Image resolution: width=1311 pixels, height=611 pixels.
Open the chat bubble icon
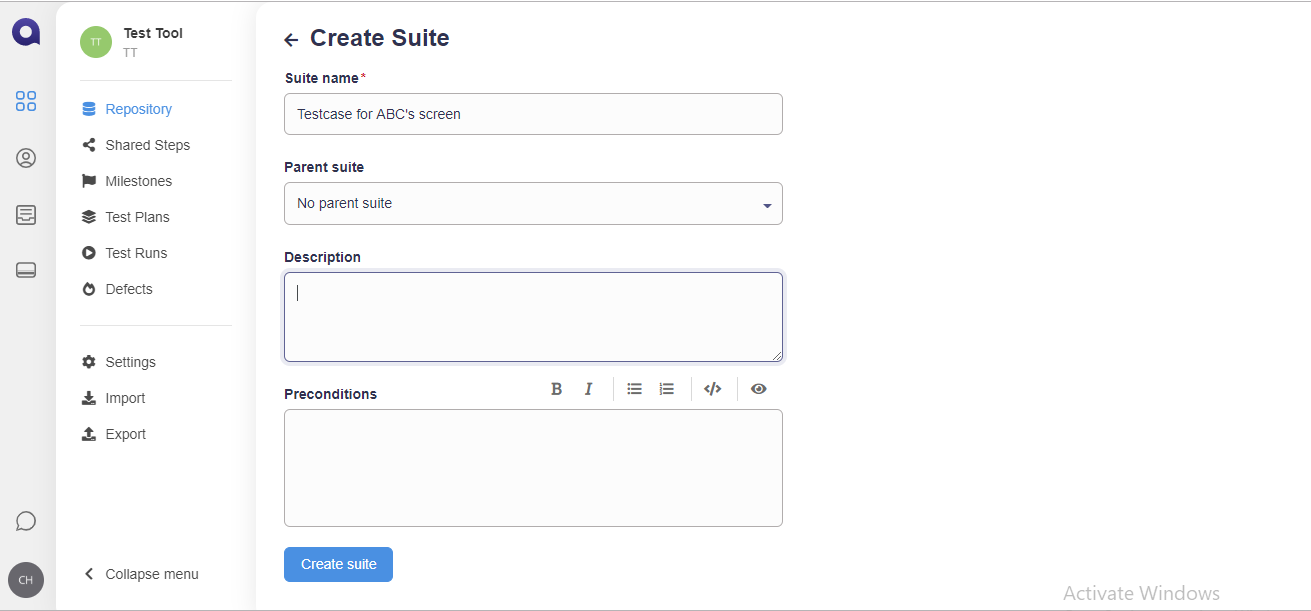(26, 521)
